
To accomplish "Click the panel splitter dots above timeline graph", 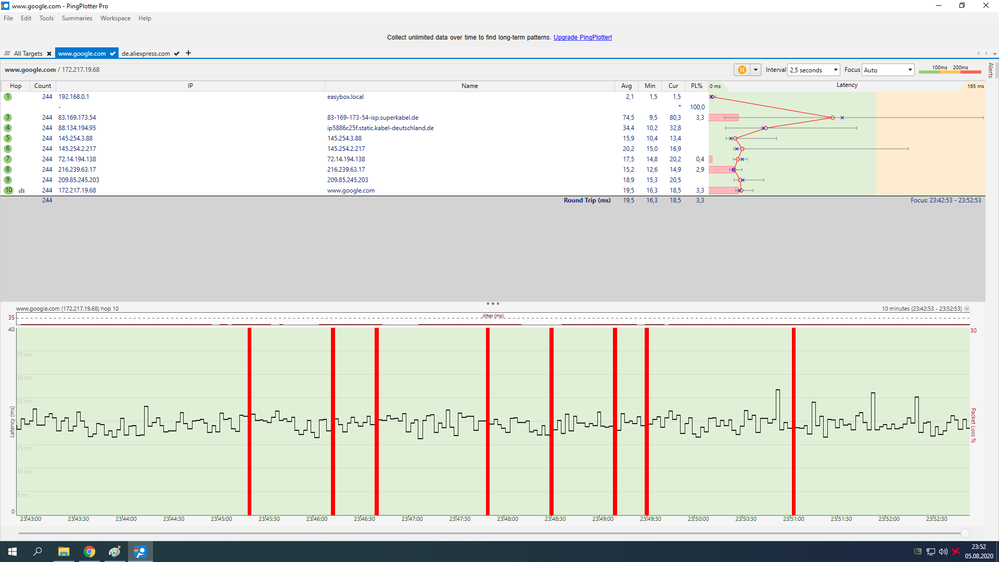I will 492,303.
